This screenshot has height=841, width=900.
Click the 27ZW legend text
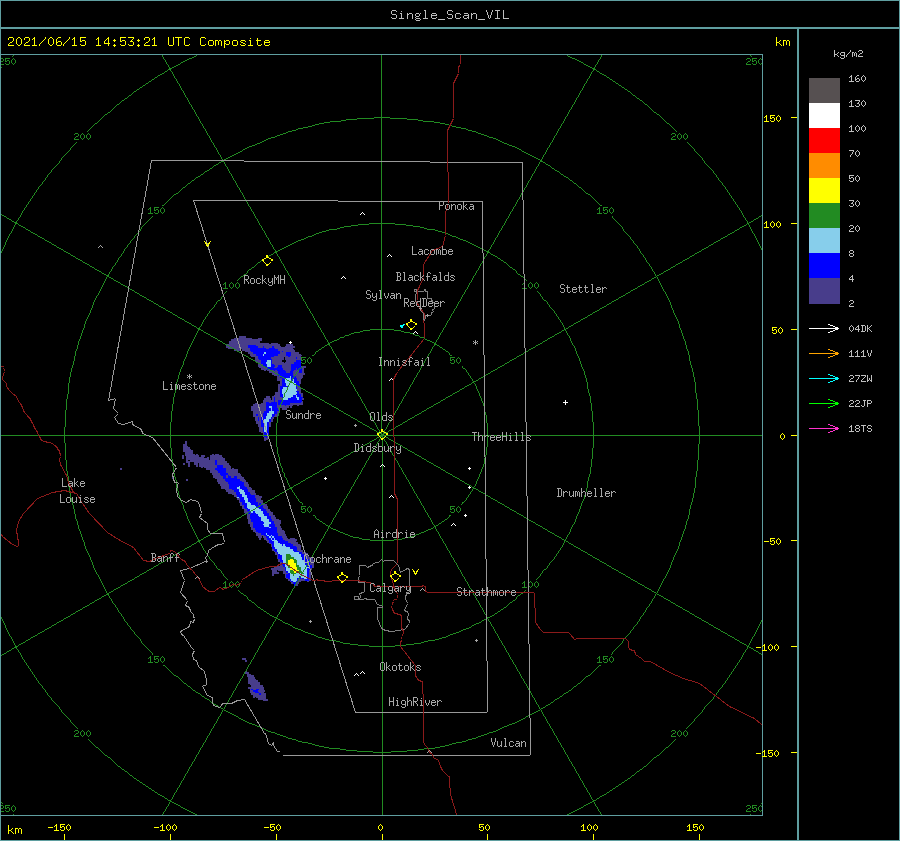pos(860,379)
